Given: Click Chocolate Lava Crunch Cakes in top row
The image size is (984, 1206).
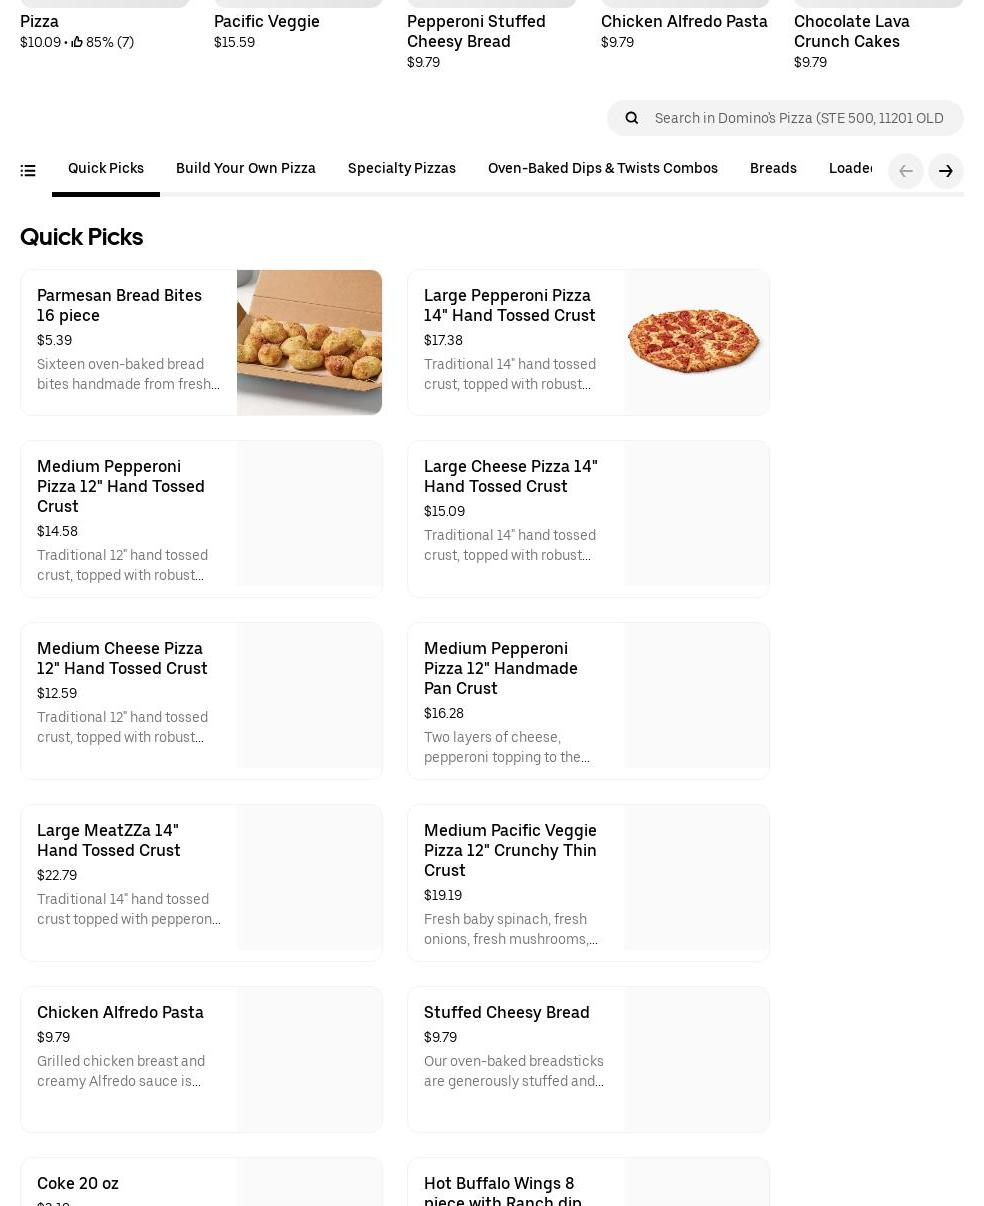Looking at the screenshot, I should click(852, 31).
